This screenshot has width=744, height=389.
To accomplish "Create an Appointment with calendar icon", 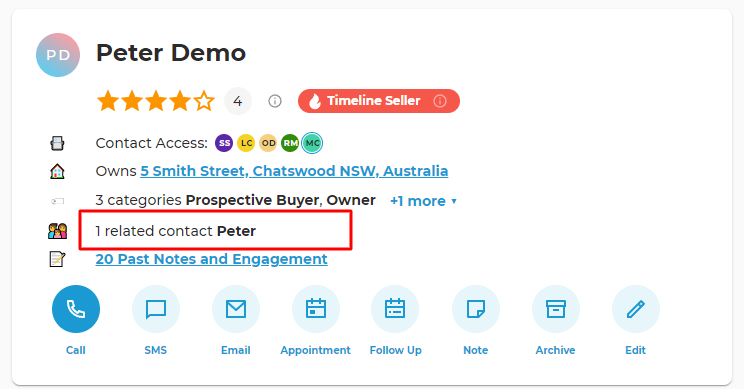I will pos(316,309).
